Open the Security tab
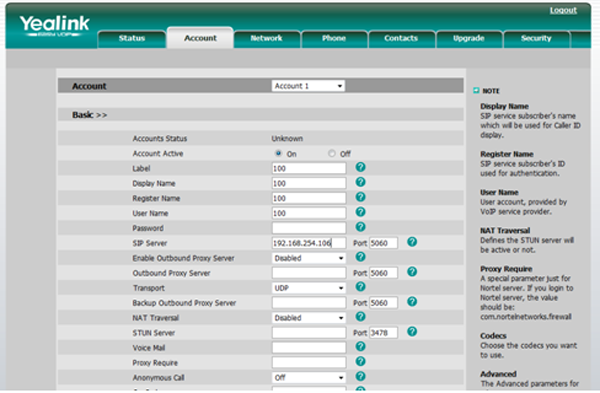This screenshot has height=393, width=600. pyautogui.click(x=536, y=38)
